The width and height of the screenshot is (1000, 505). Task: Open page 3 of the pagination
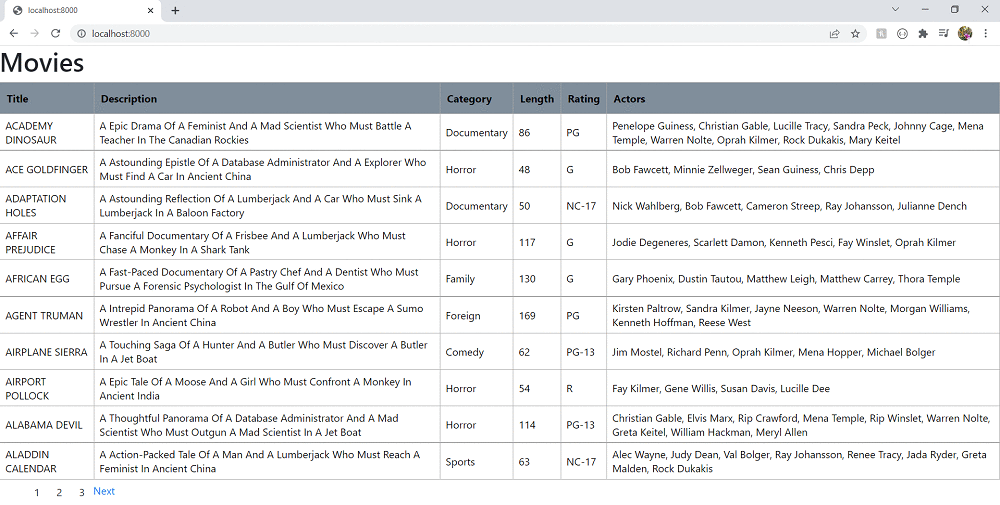coord(82,492)
